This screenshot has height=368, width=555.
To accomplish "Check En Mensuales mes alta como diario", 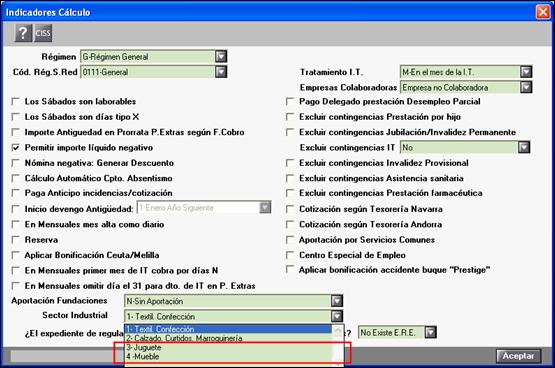I will coord(15,224).
